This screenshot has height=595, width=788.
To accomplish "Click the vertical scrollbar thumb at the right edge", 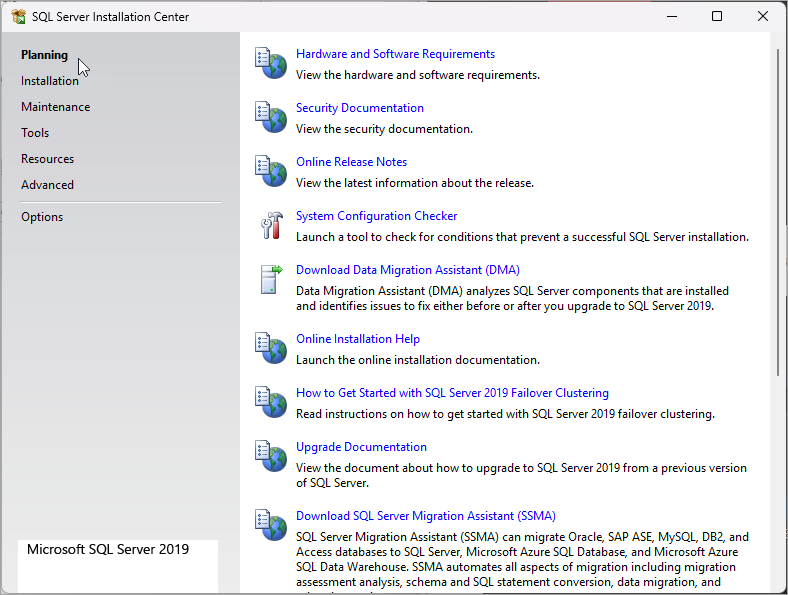I will click(778, 211).
